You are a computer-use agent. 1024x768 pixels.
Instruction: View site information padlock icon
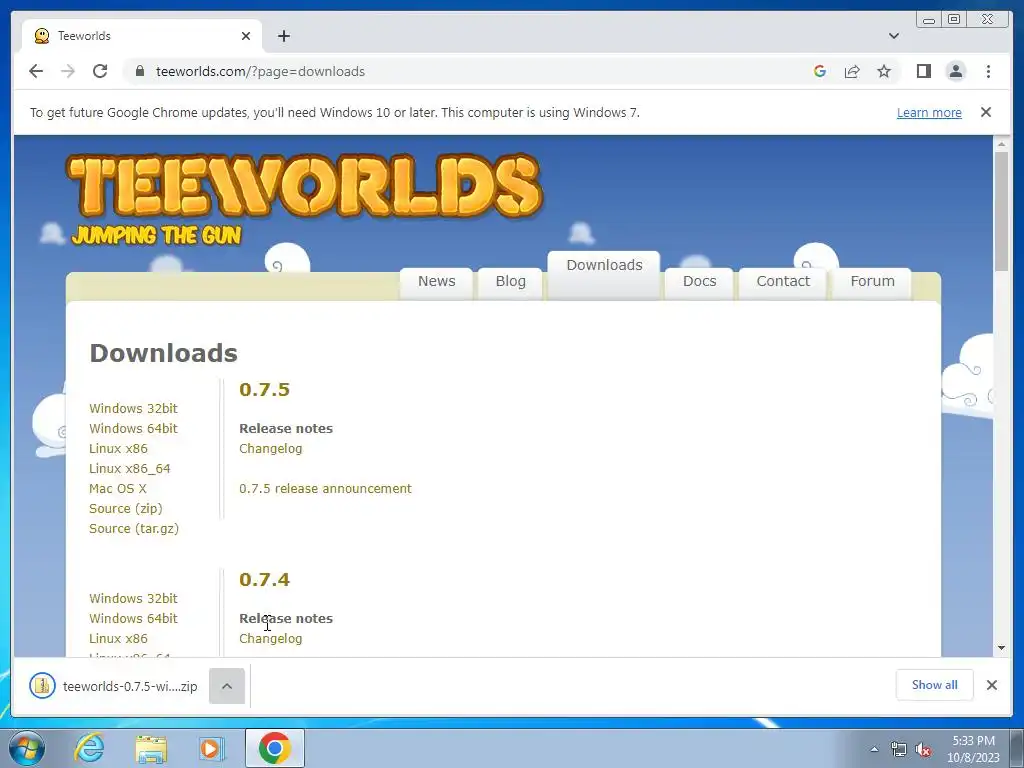(140, 71)
